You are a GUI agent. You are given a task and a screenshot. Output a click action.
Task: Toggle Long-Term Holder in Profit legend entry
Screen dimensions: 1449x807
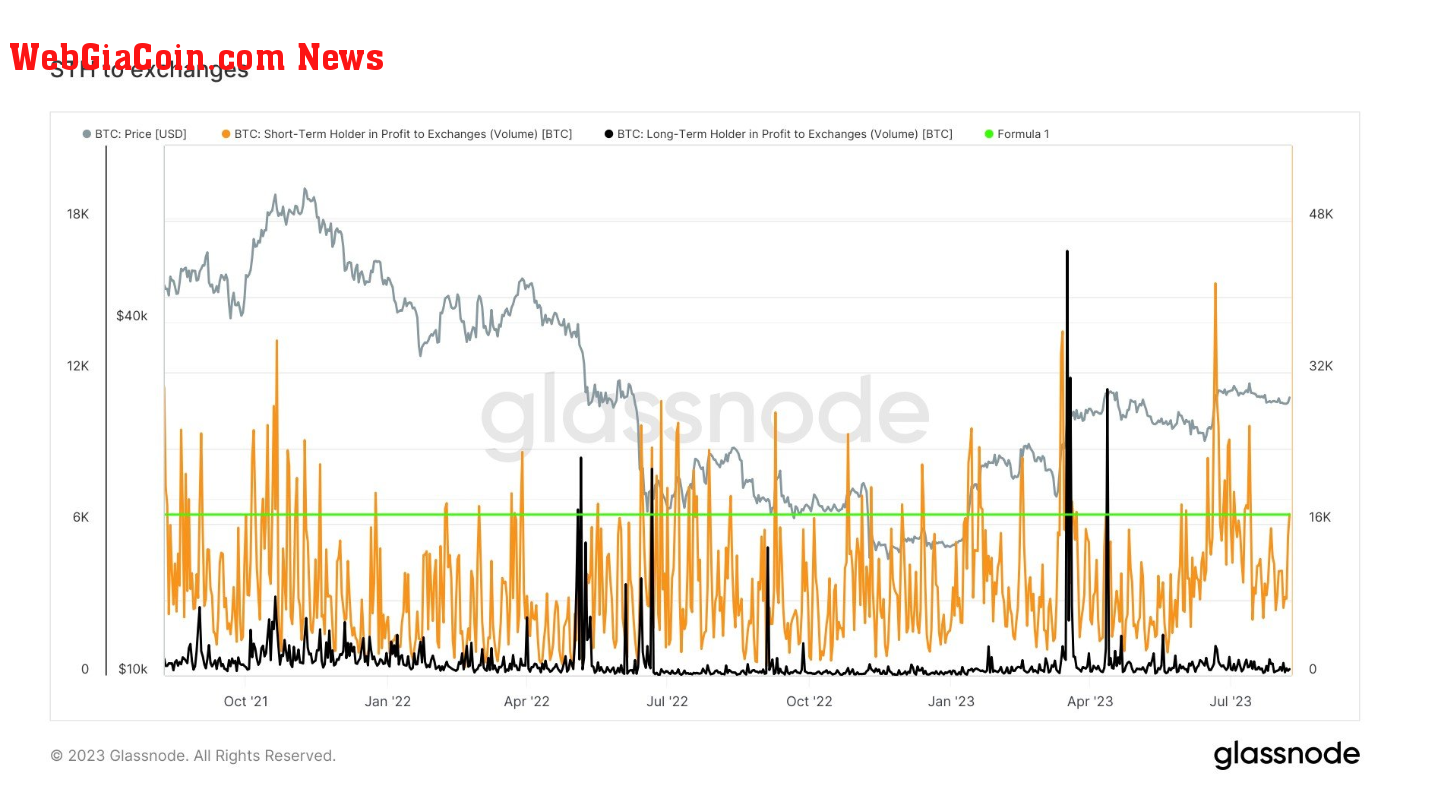[778, 134]
